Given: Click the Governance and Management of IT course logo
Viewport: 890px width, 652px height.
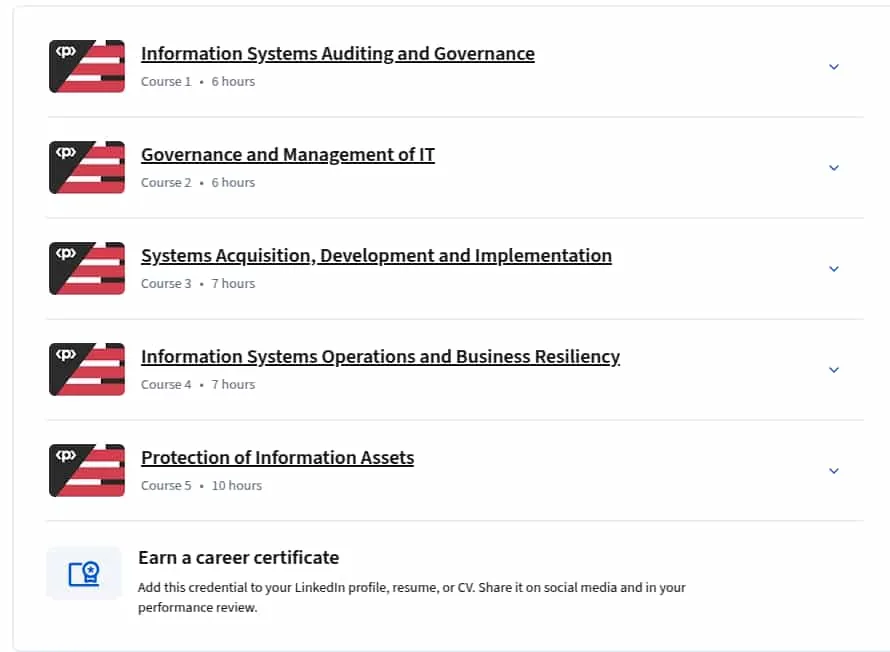Looking at the screenshot, I should click(87, 167).
